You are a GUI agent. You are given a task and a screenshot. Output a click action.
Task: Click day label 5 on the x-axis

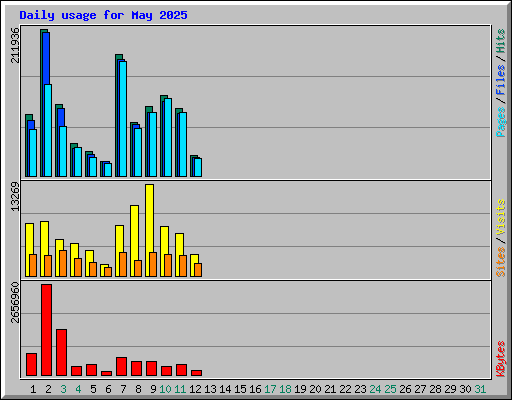pyautogui.click(x=93, y=389)
